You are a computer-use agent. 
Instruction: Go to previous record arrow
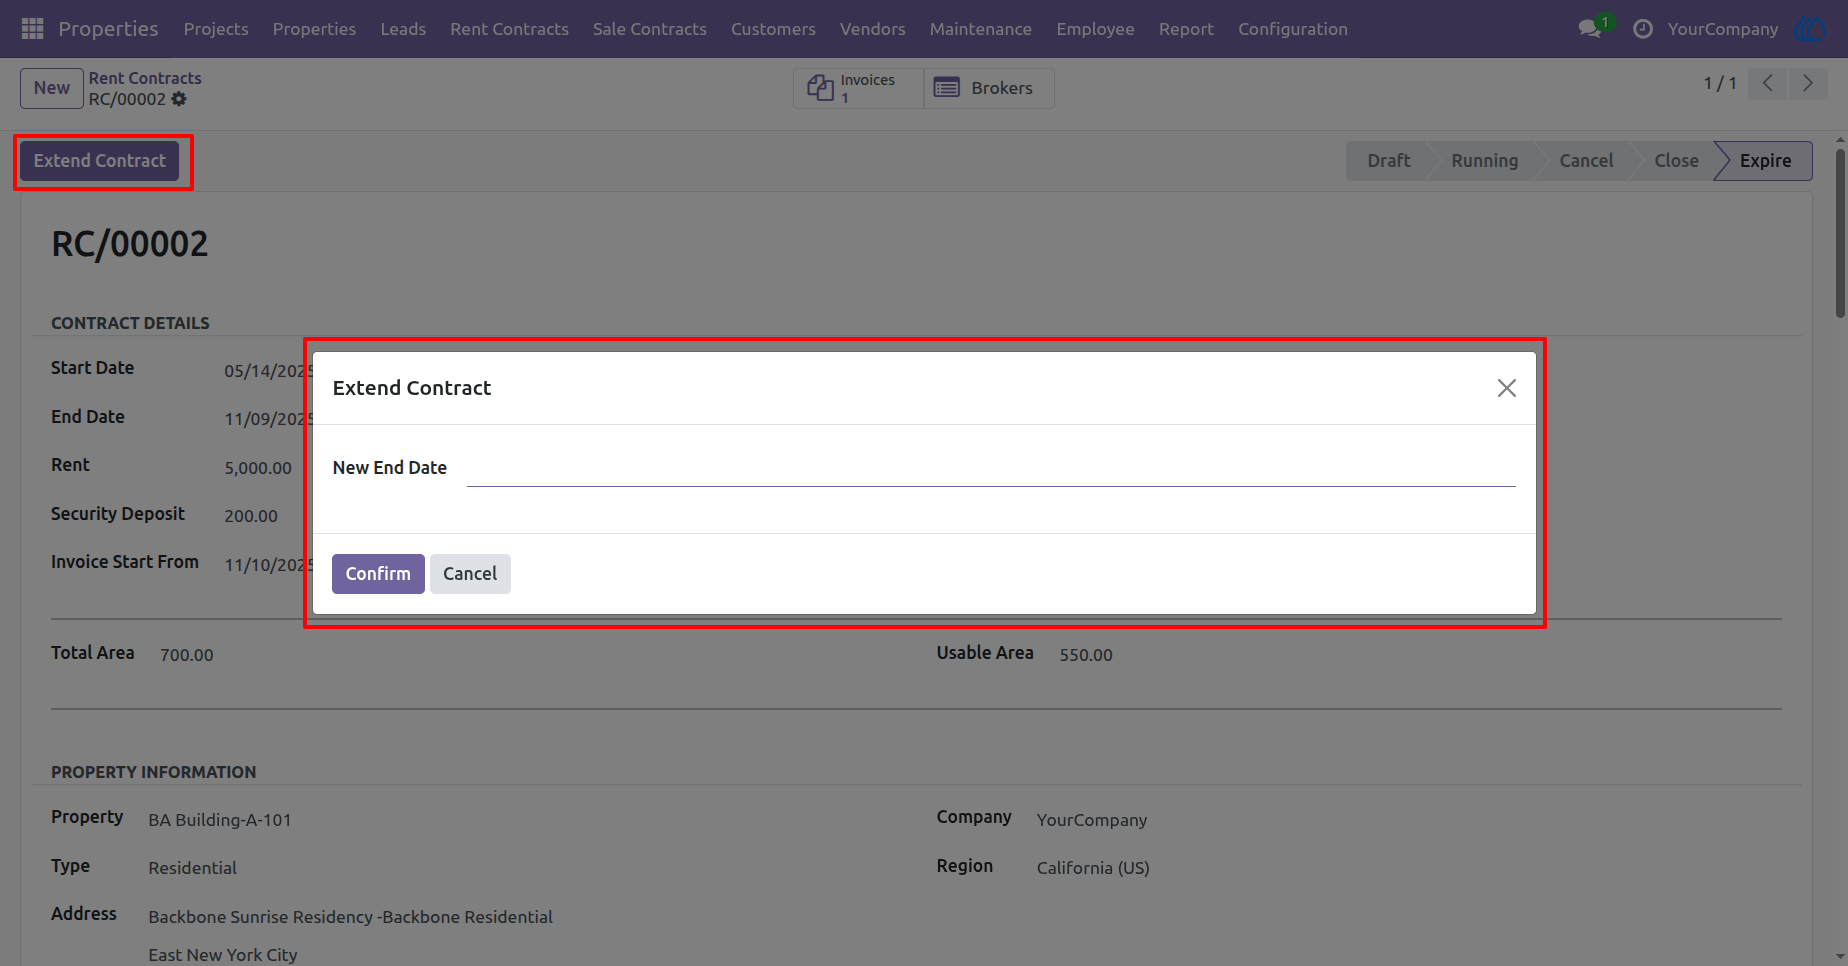tap(1768, 83)
